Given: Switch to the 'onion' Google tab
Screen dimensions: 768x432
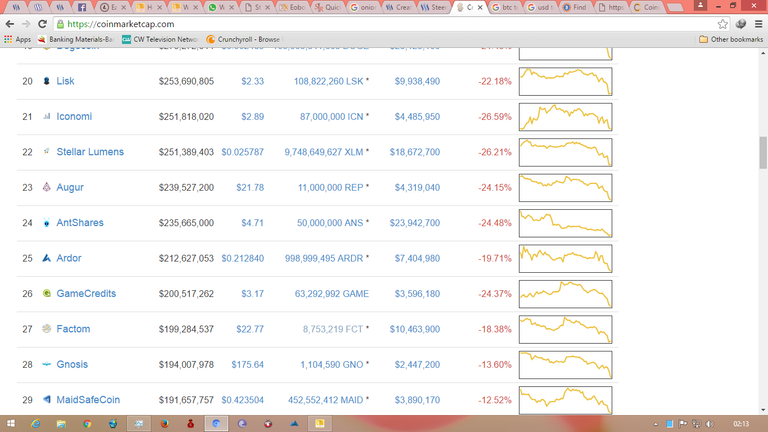Looking at the screenshot, I should pos(363,7).
